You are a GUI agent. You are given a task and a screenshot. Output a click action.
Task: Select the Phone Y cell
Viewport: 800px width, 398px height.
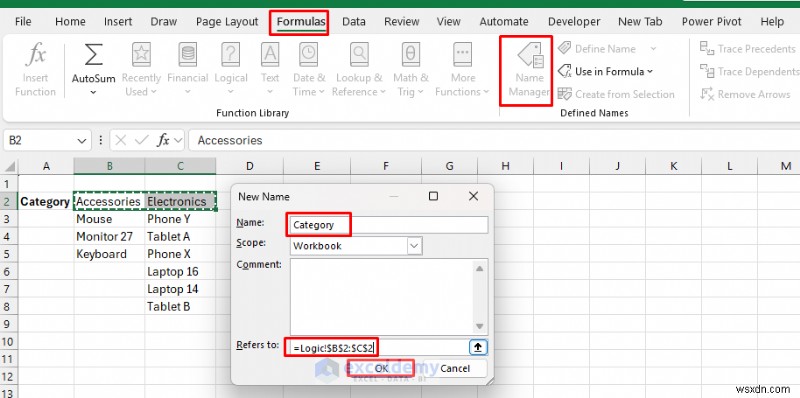pos(181,219)
